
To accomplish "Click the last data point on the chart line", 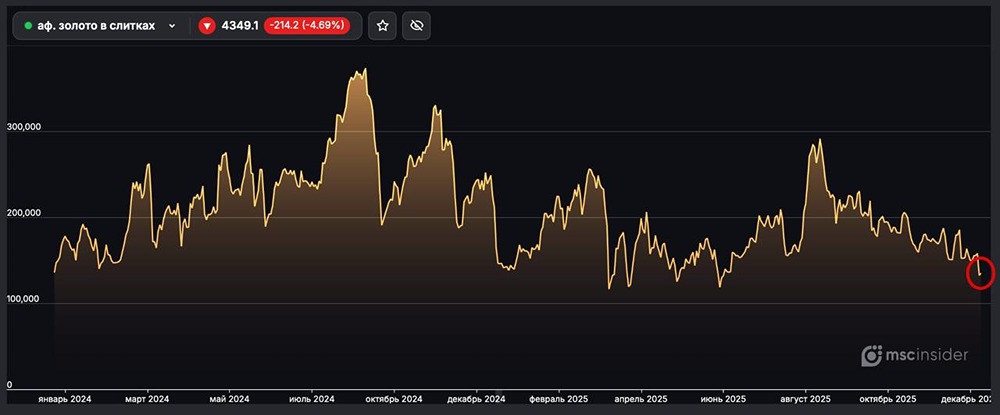I will [x=980, y=275].
